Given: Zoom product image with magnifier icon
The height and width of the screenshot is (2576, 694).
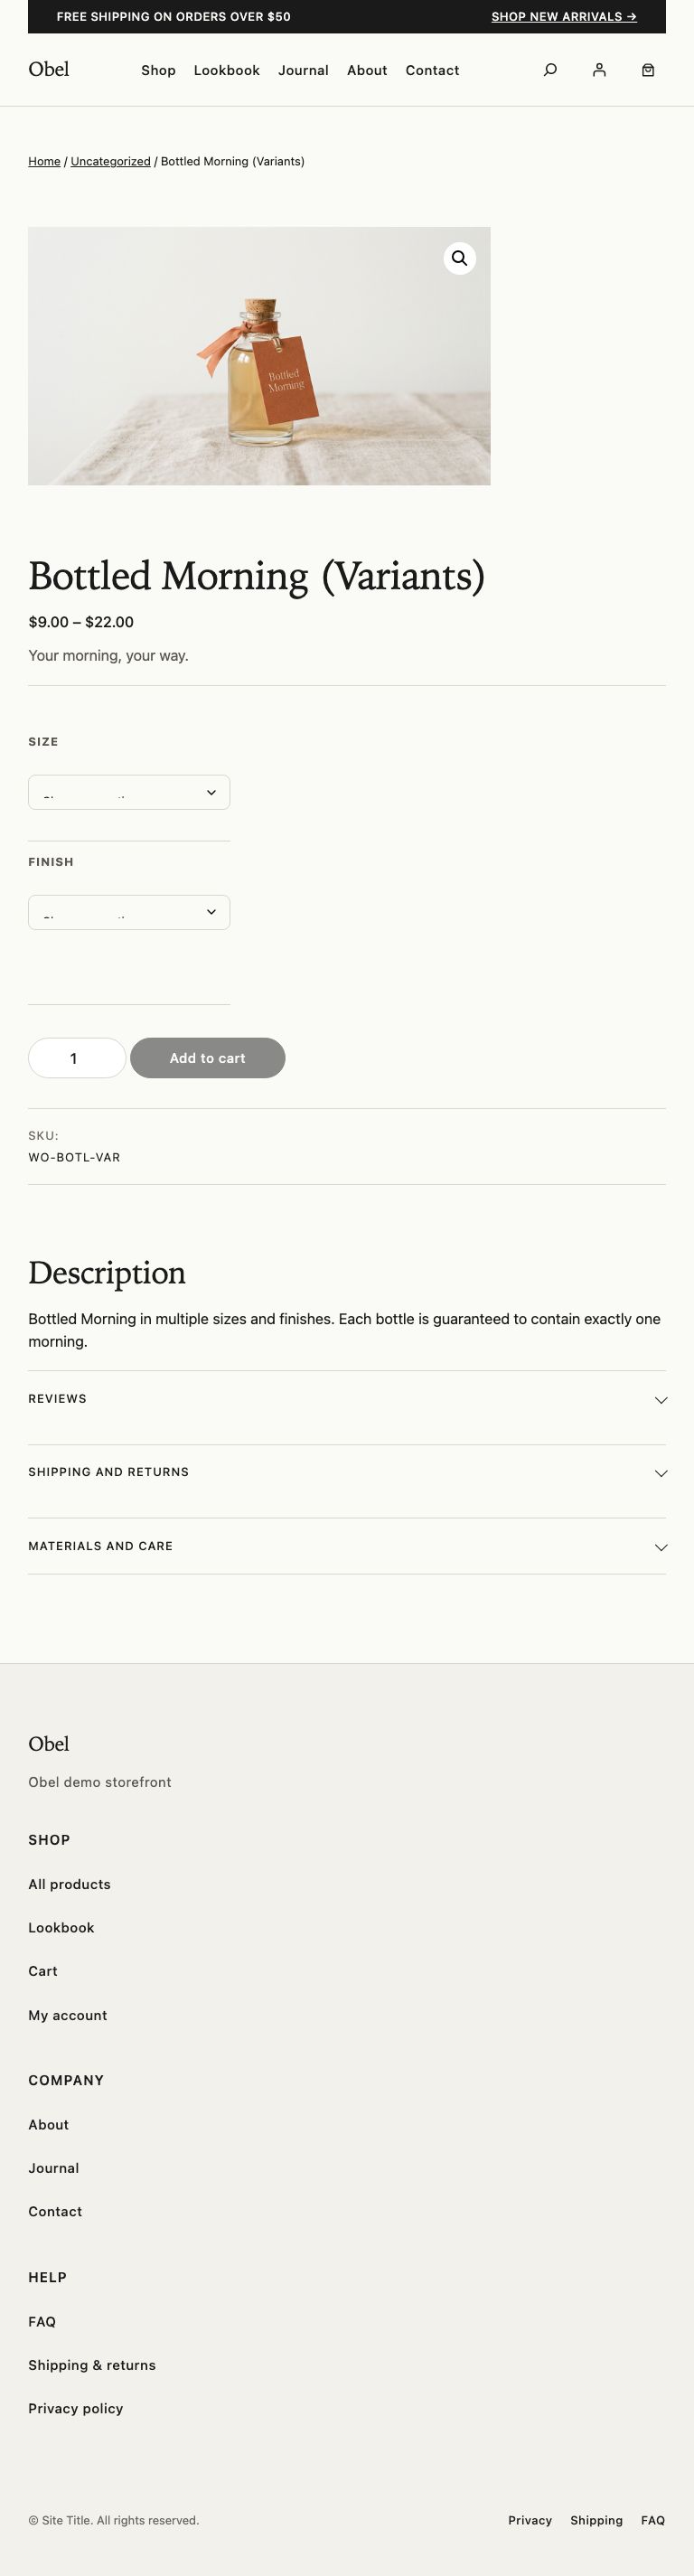Looking at the screenshot, I should click(x=459, y=259).
